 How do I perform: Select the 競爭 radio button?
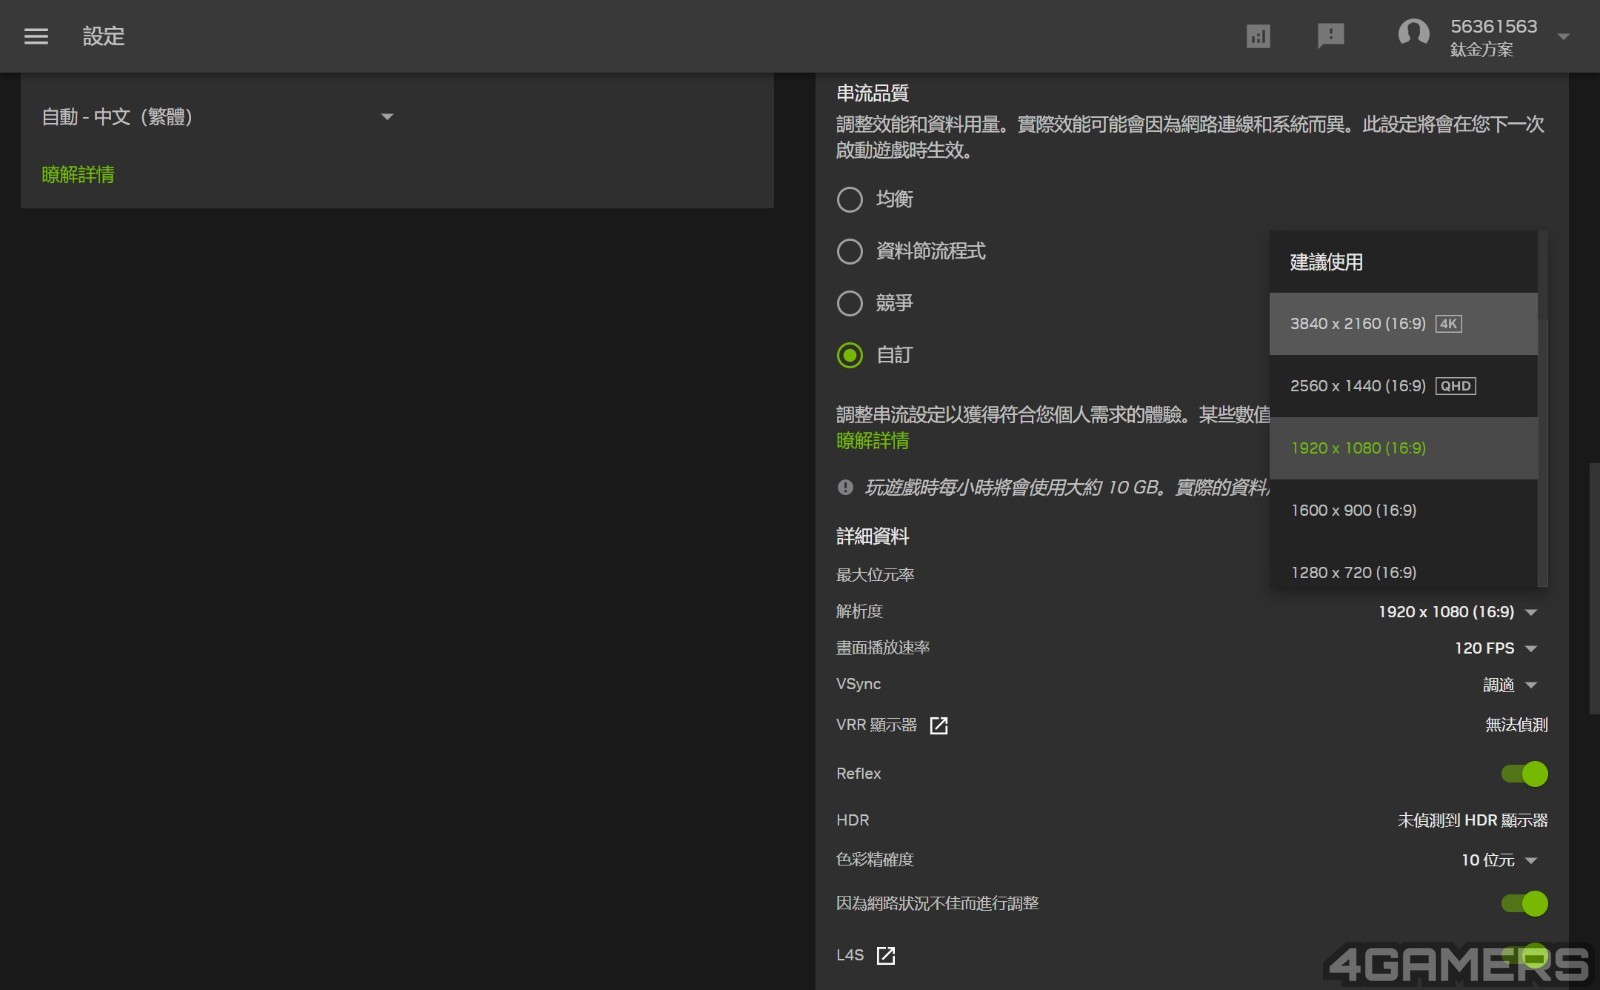(849, 303)
